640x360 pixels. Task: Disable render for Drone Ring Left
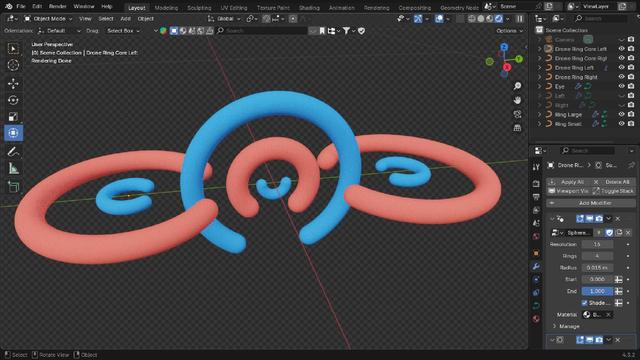click(x=631, y=67)
